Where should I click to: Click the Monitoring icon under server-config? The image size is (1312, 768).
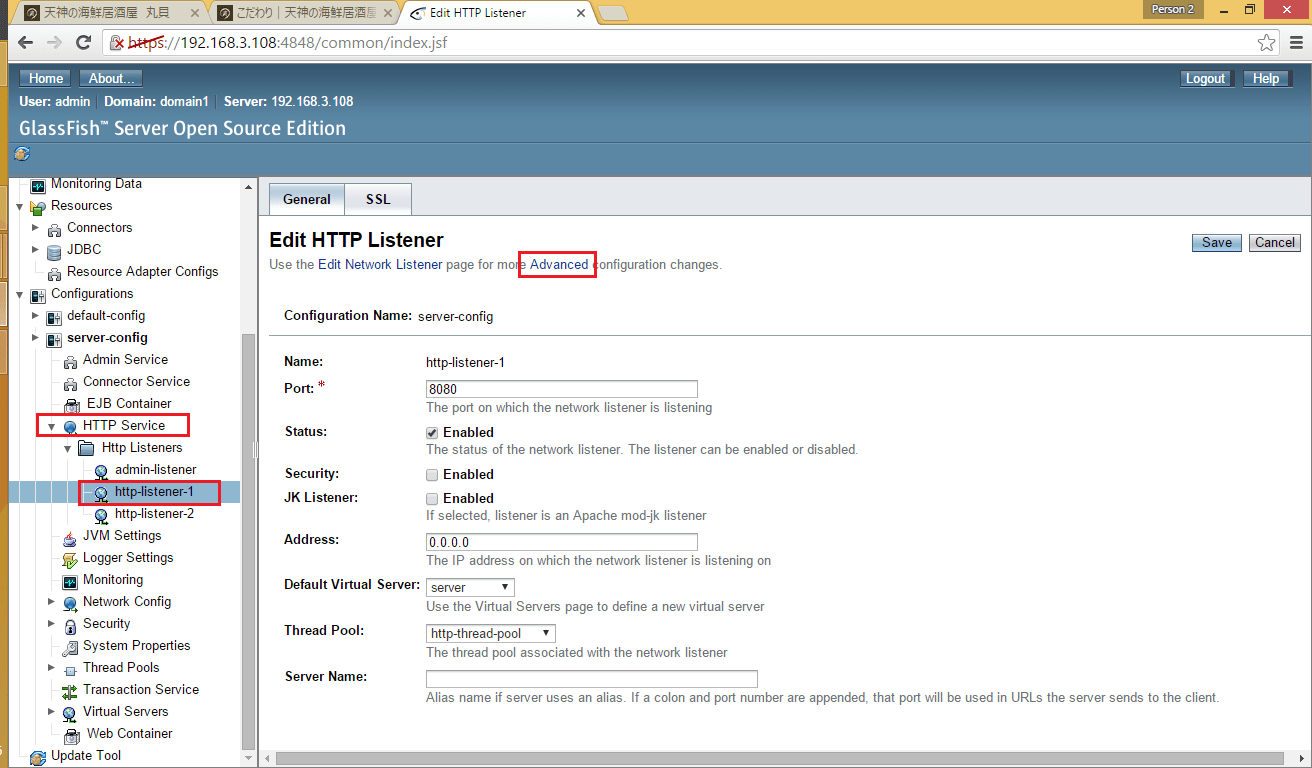coord(70,581)
